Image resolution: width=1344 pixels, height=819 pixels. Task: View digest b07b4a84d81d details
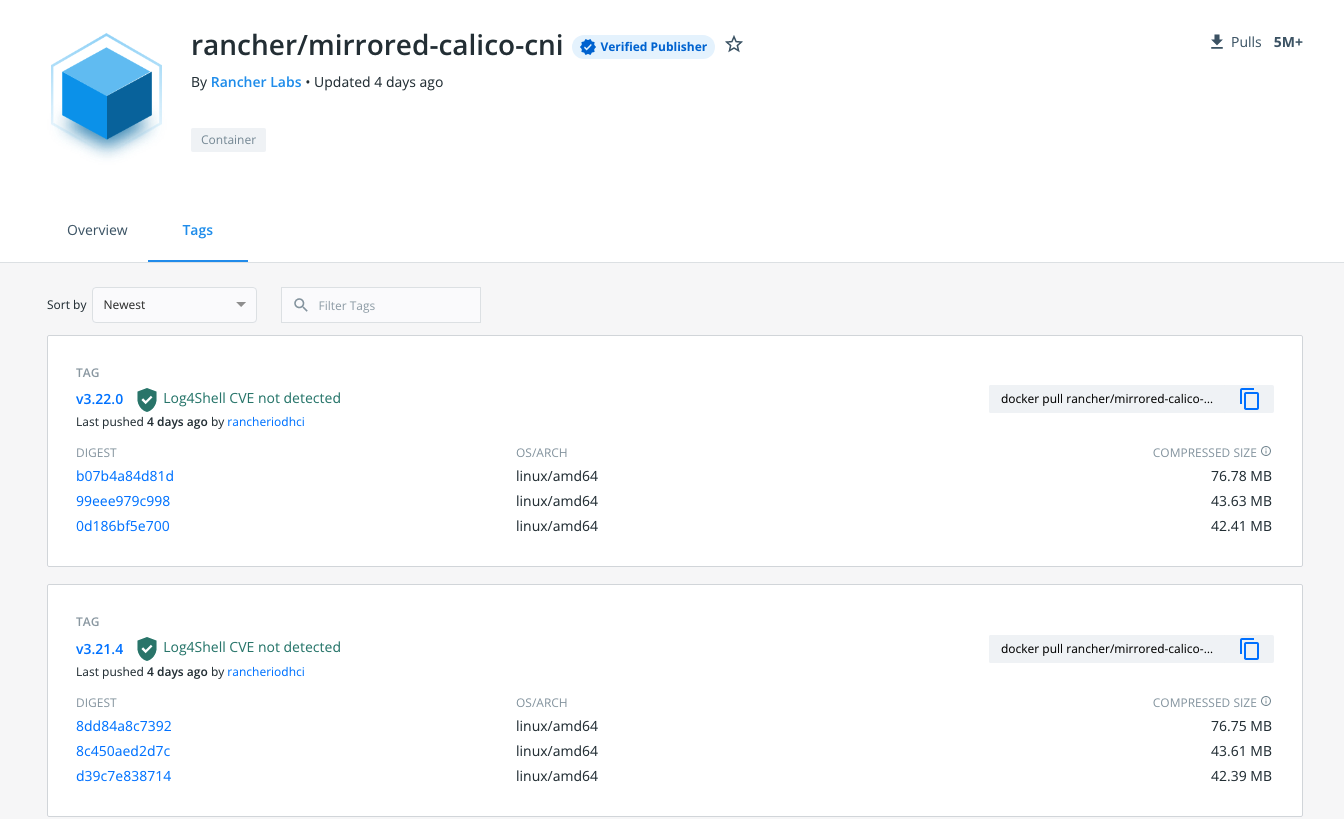(124, 475)
